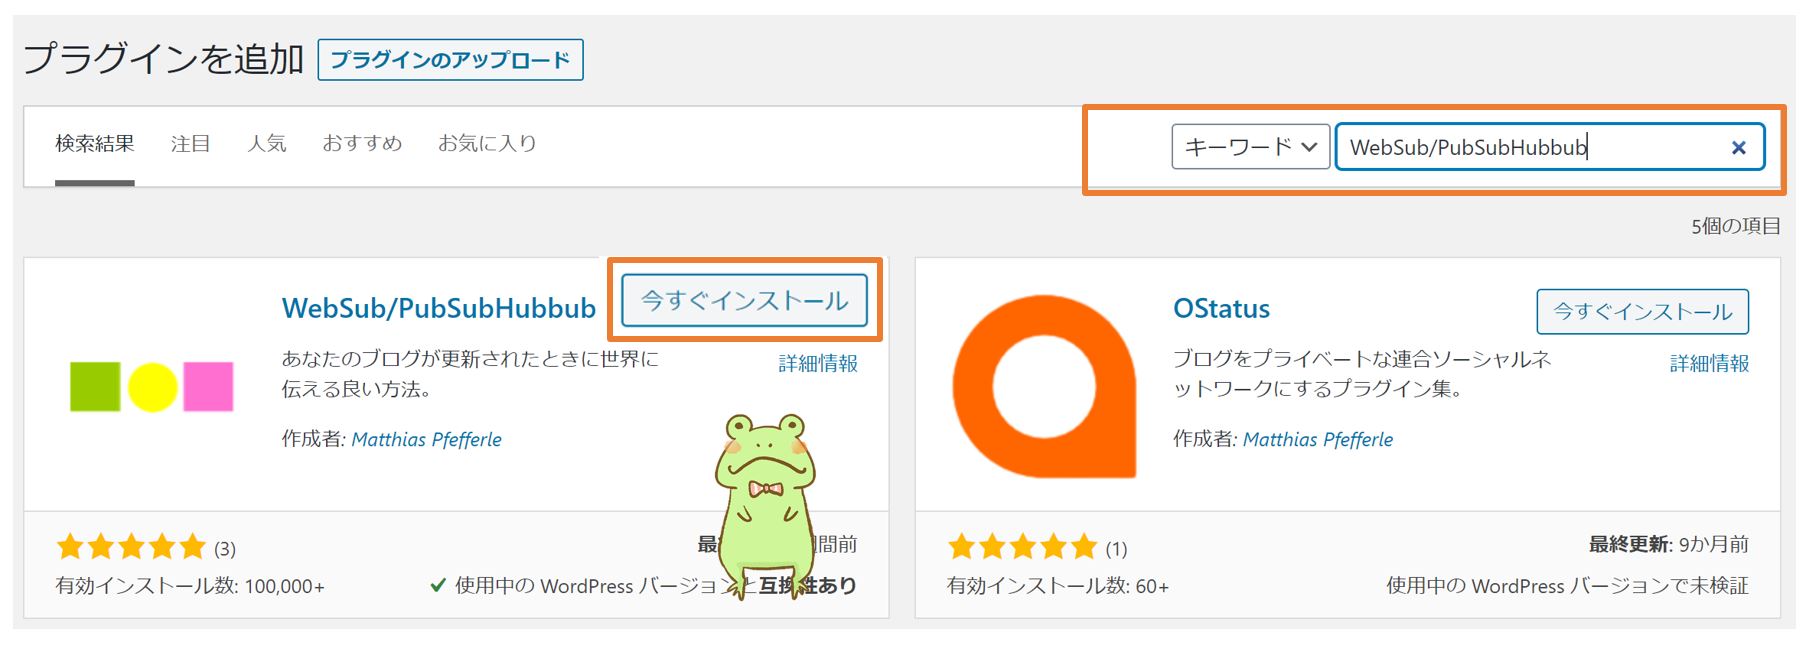
Task: Click the WebSub/PubSubHubbub plugin logo
Action: tap(150, 385)
